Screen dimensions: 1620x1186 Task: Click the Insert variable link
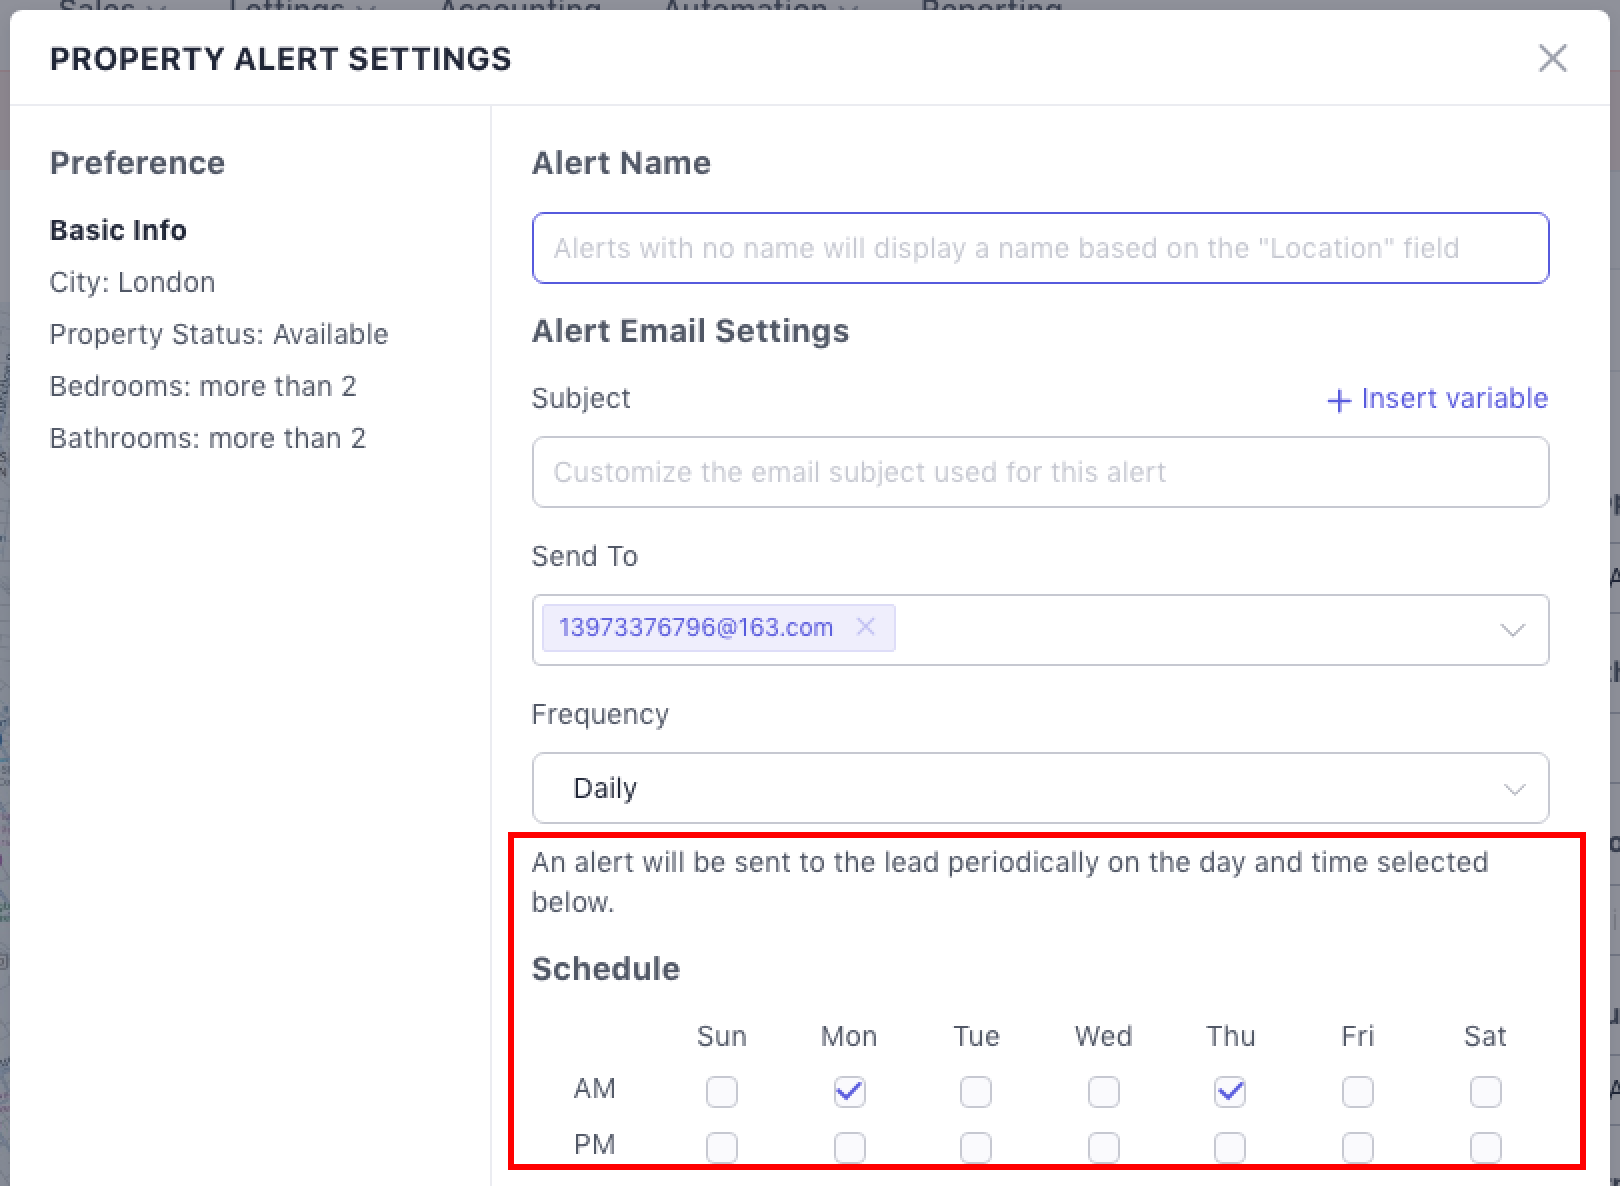(x=1454, y=399)
